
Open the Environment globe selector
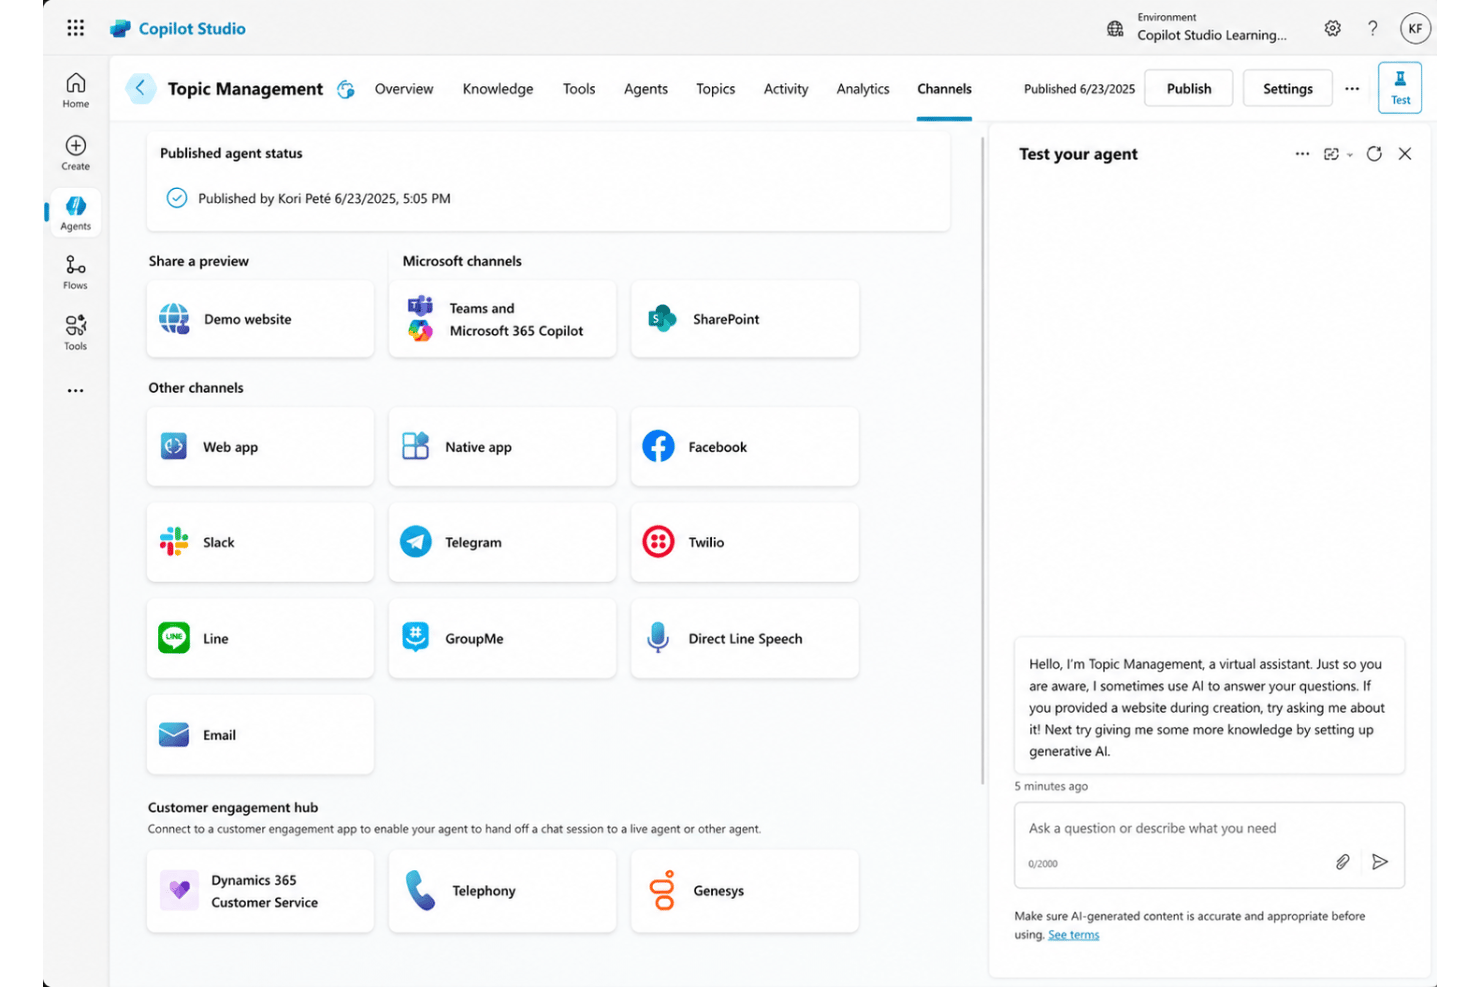pyautogui.click(x=1115, y=29)
